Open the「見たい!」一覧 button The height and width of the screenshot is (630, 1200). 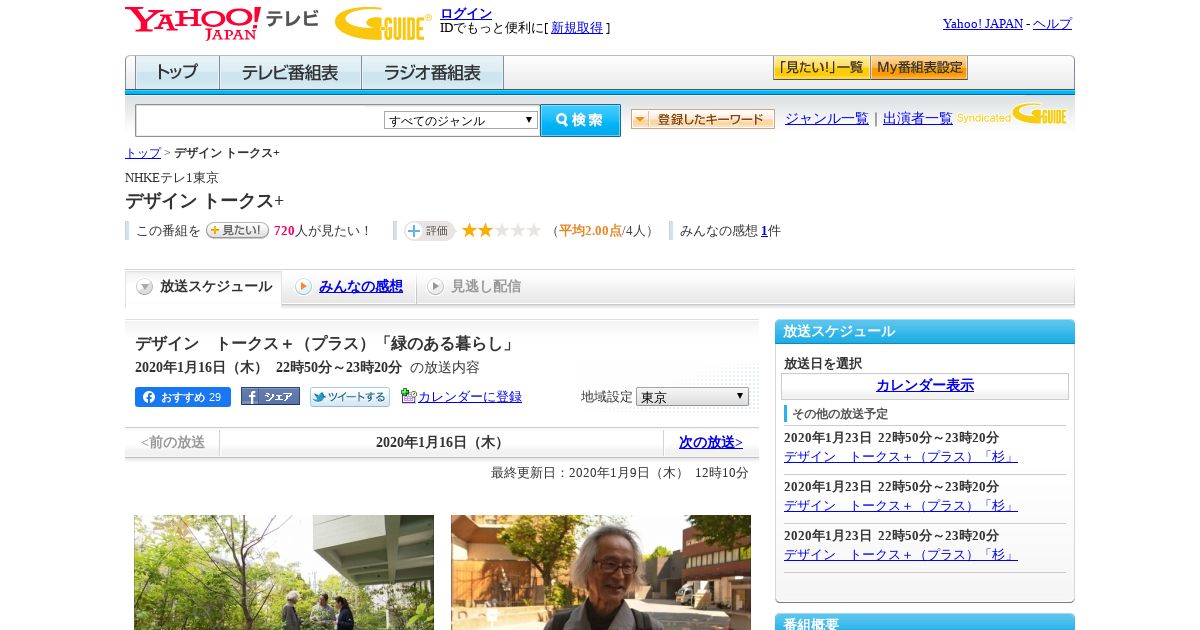821,68
